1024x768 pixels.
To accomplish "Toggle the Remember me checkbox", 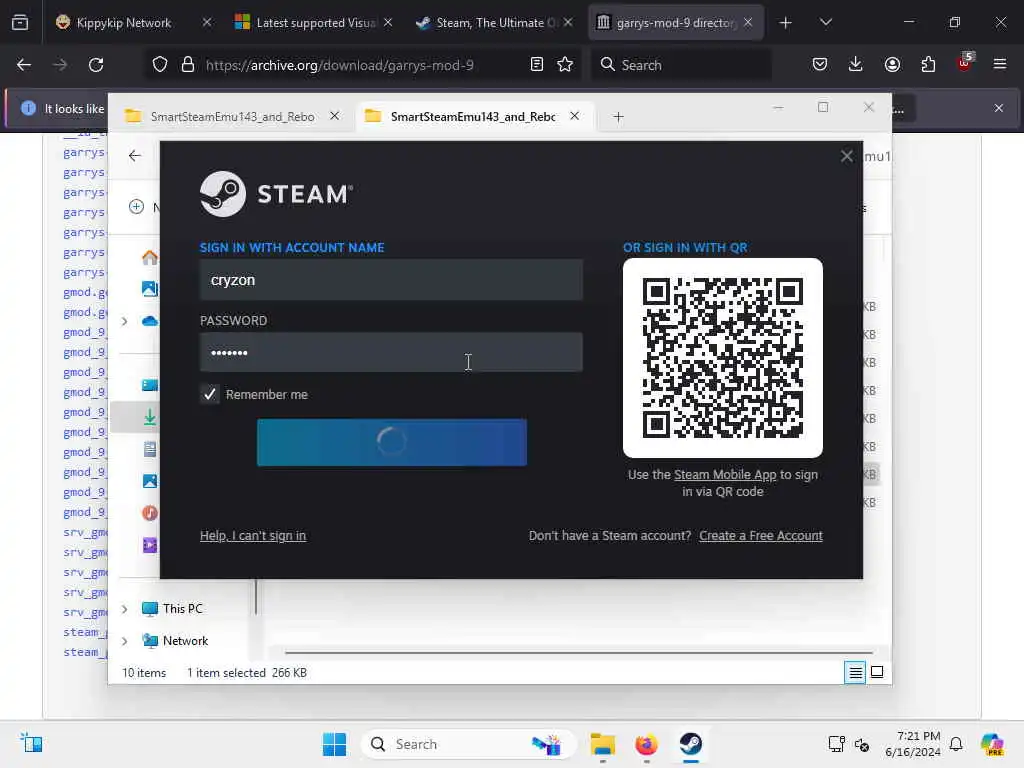I will tap(210, 394).
